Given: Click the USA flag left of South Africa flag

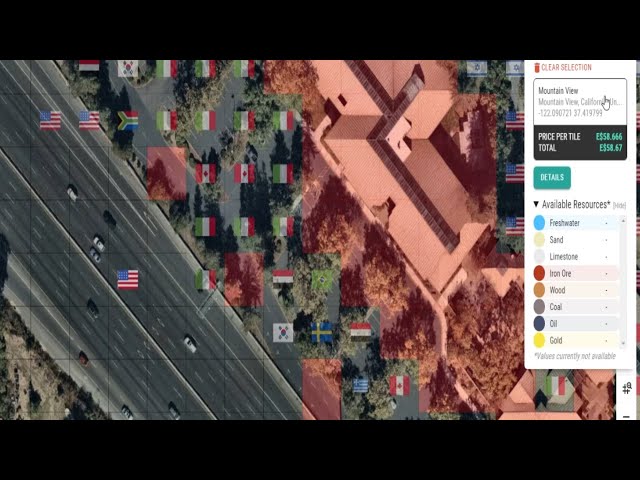Looking at the screenshot, I should pyautogui.click(x=89, y=120).
